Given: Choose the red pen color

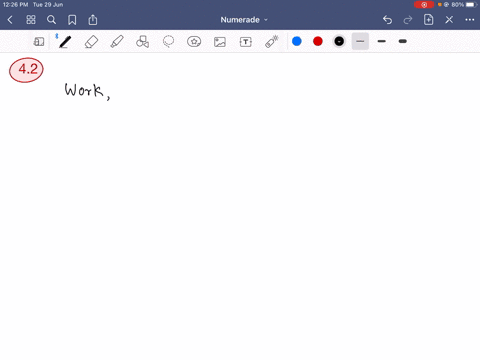Looking at the screenshot, I should (x=318, y=41).
